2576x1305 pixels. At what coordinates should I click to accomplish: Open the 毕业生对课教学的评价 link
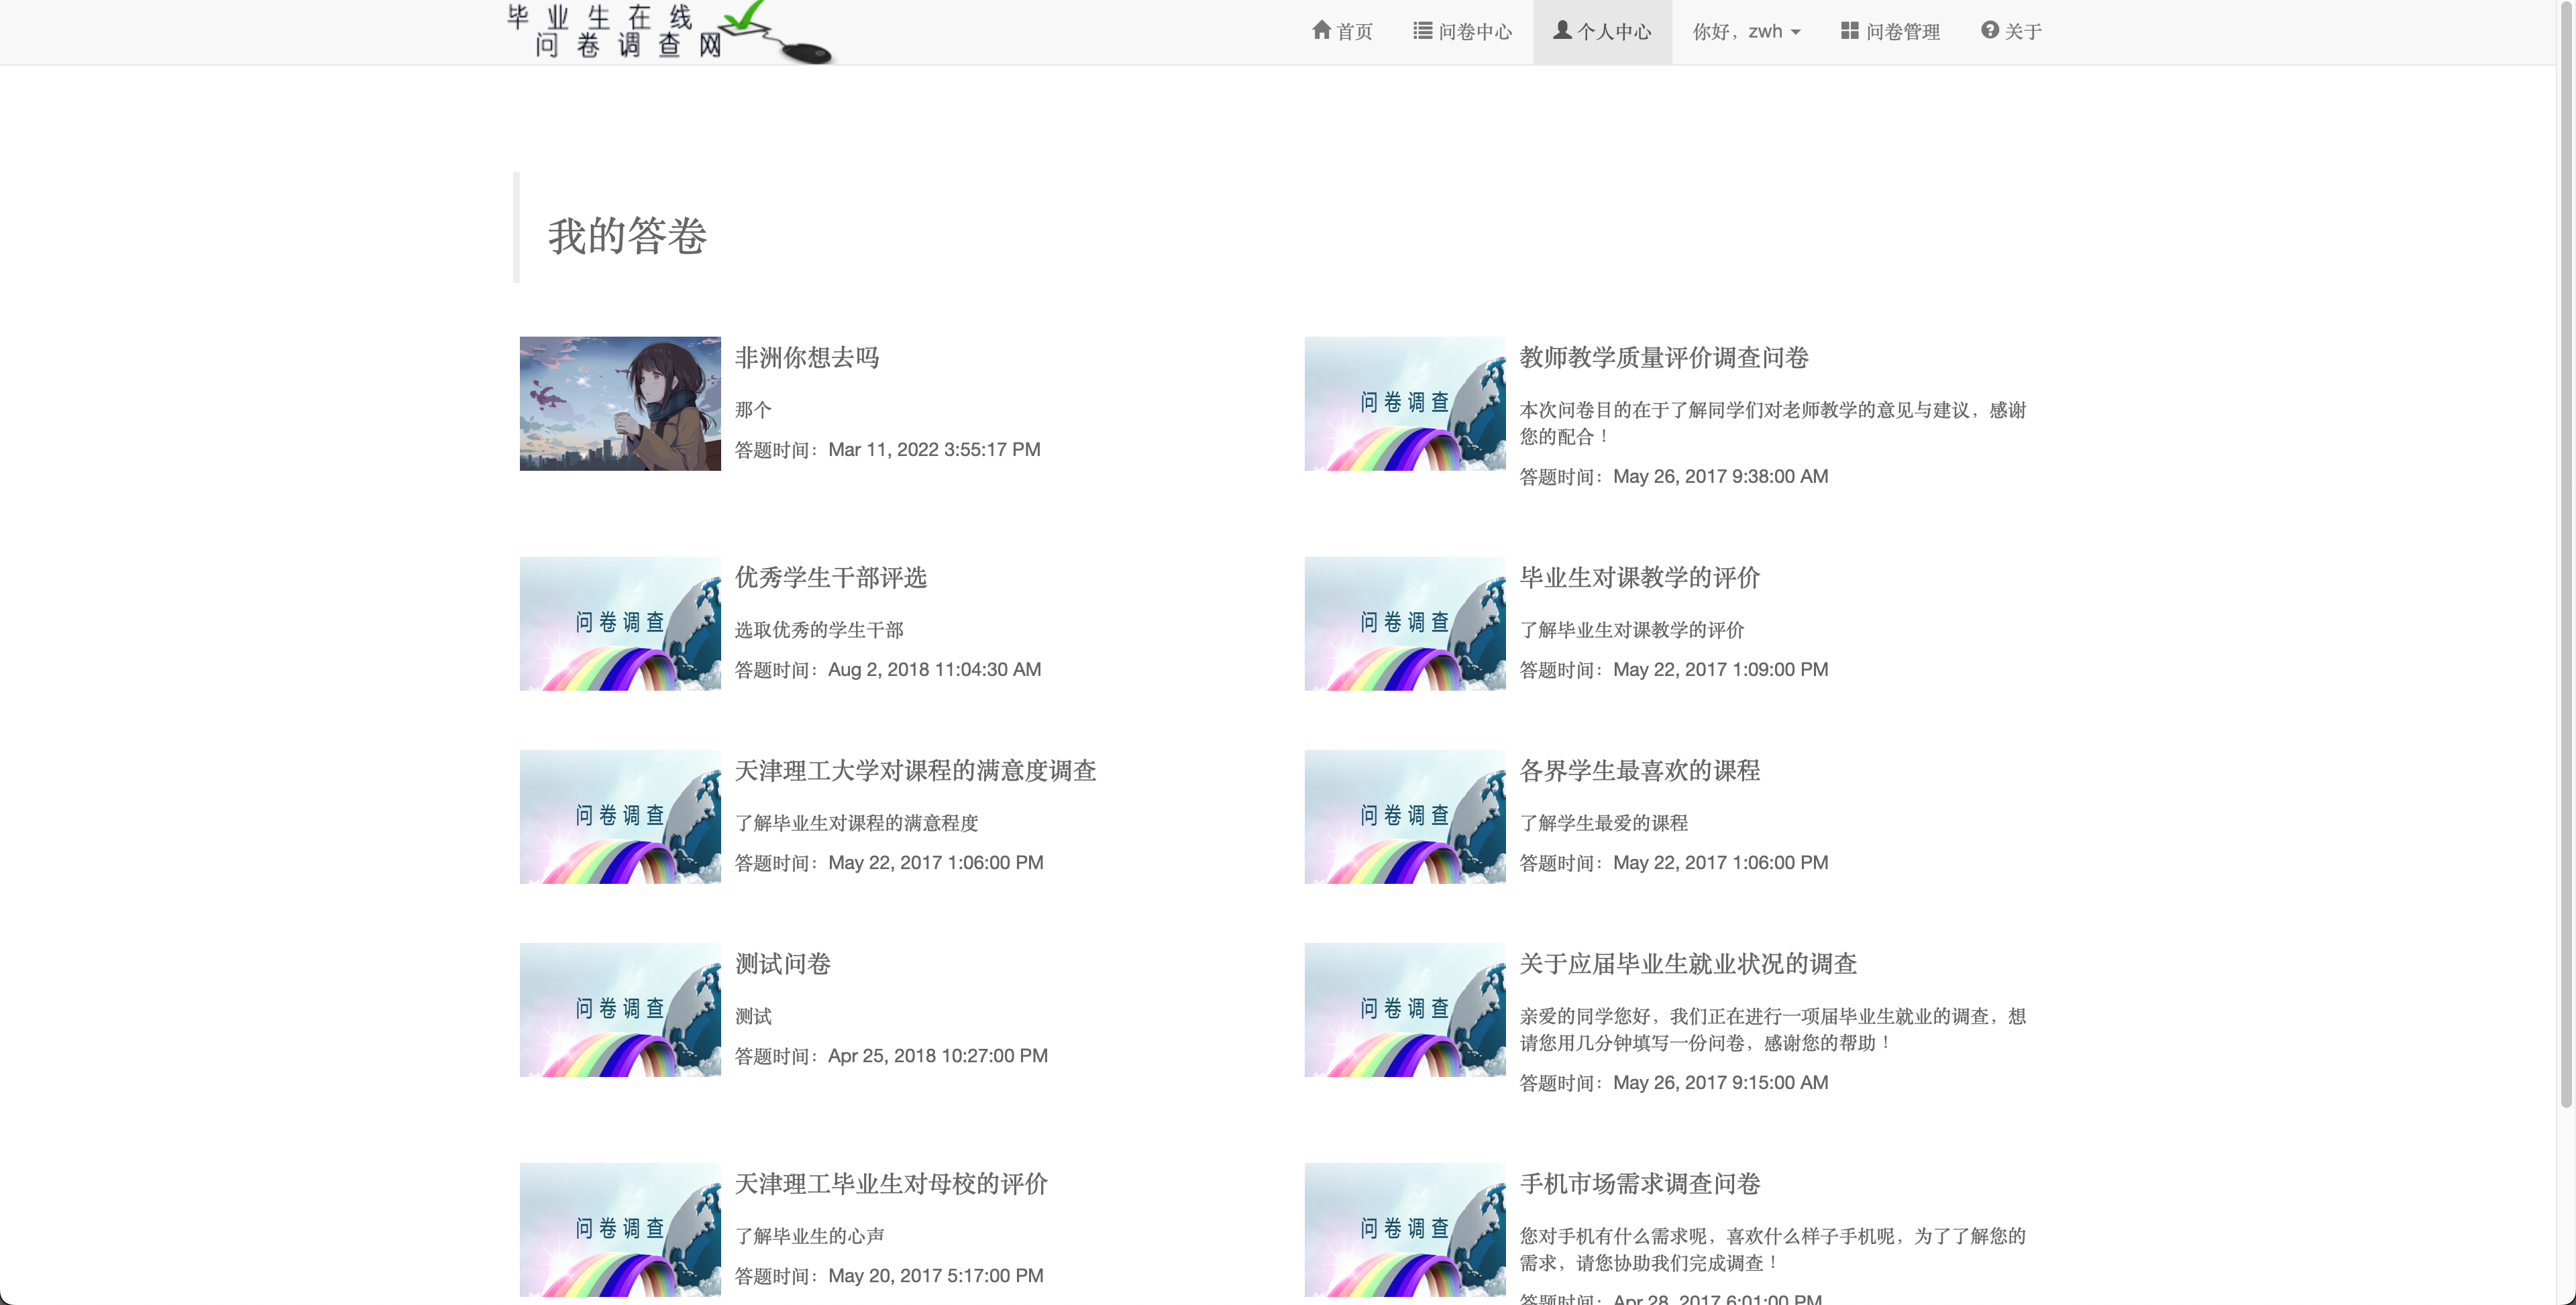click(x=1639, y=578)
